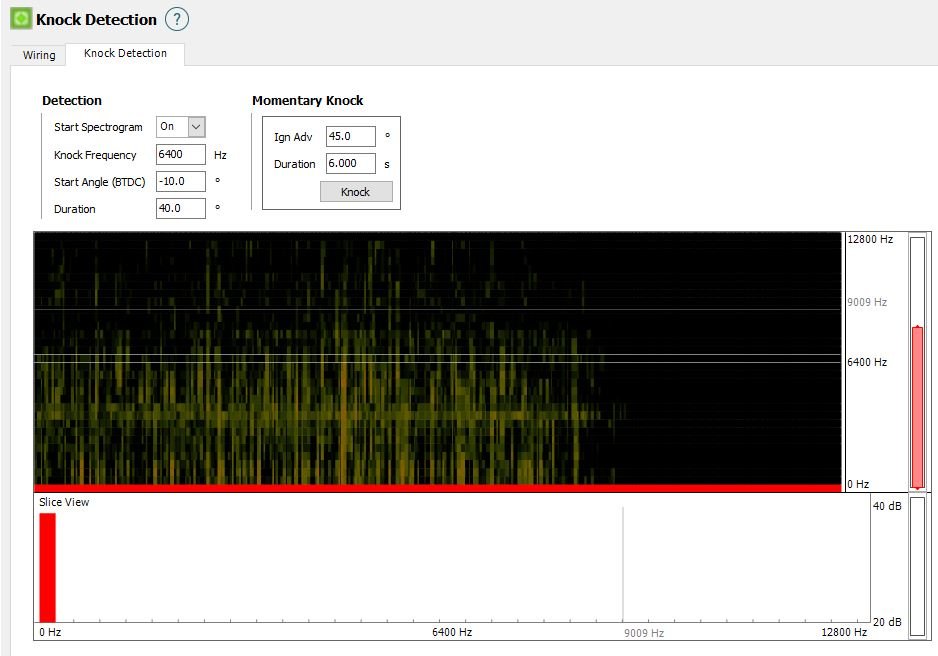Viewport: 938px width, 656px height.
Task: Click the Detection Duration 40.0 field
Action: click(x=181, y=208)
